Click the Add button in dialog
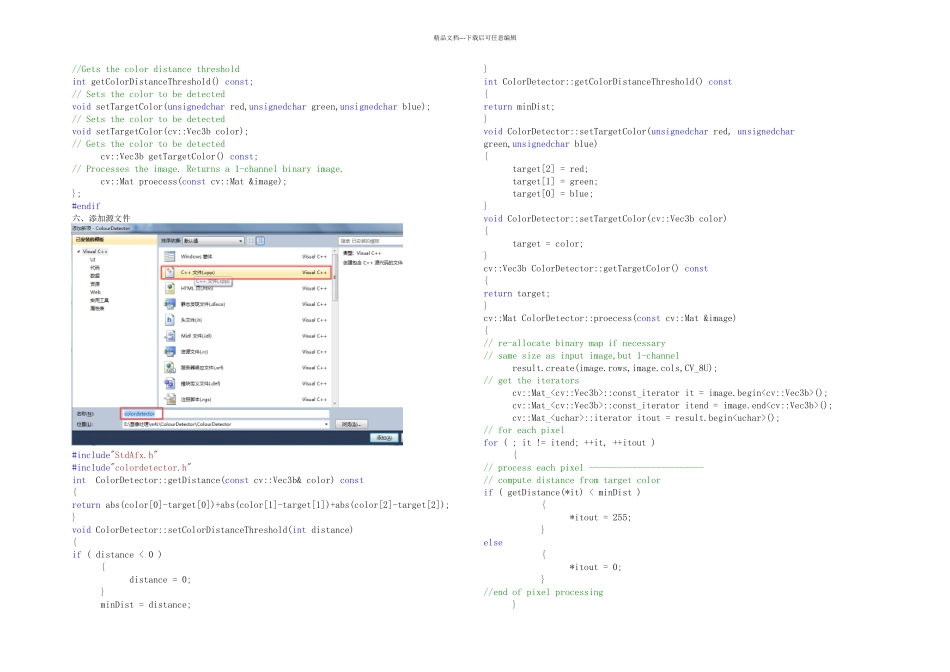The width and height of the screenshot is (950, 672). [384, 437]
